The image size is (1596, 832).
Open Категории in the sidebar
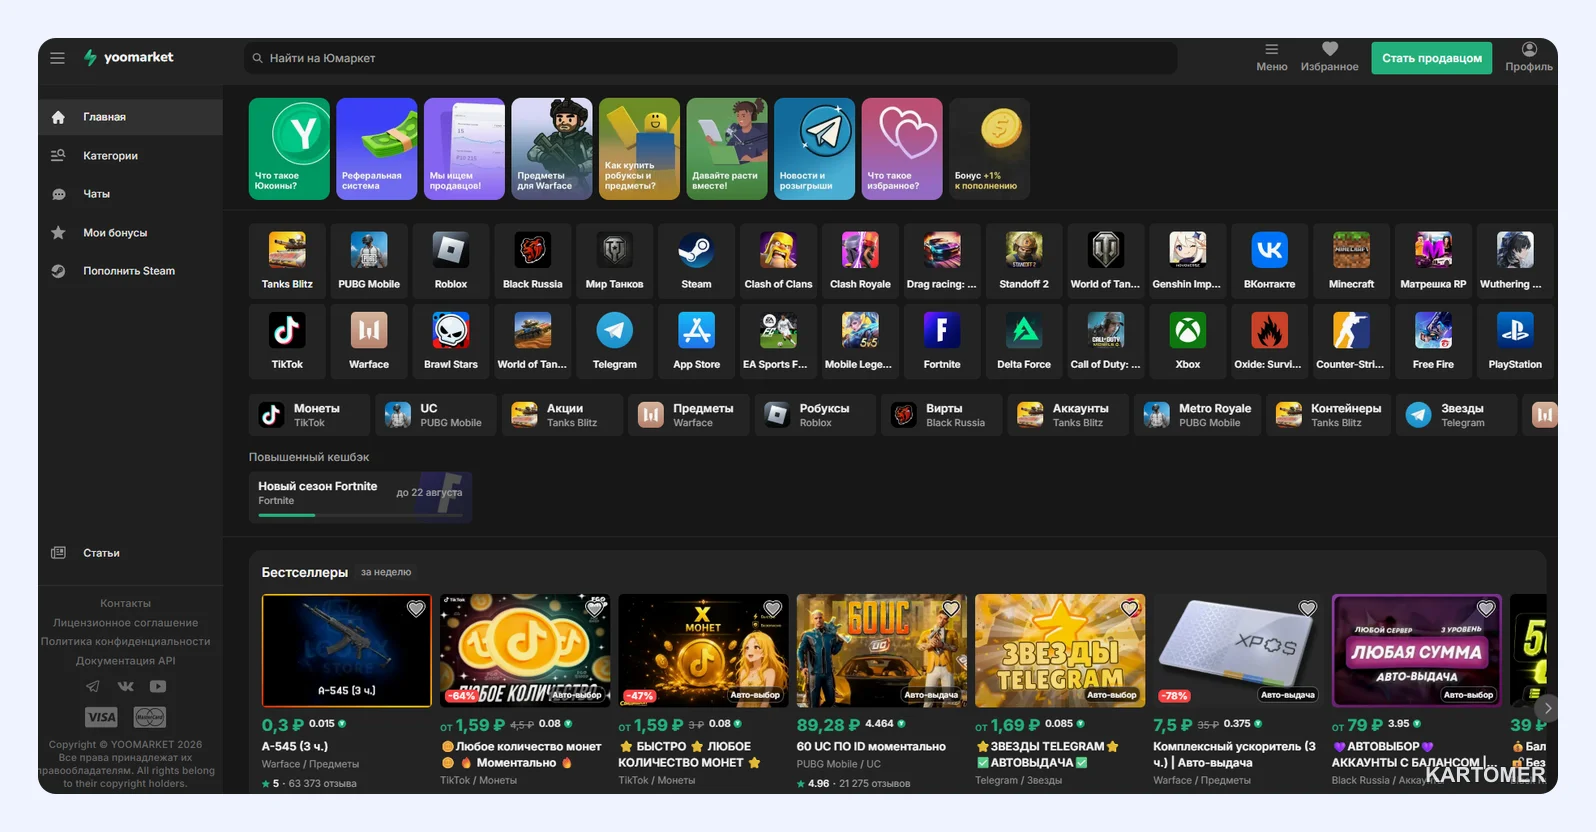pos(130,156)
